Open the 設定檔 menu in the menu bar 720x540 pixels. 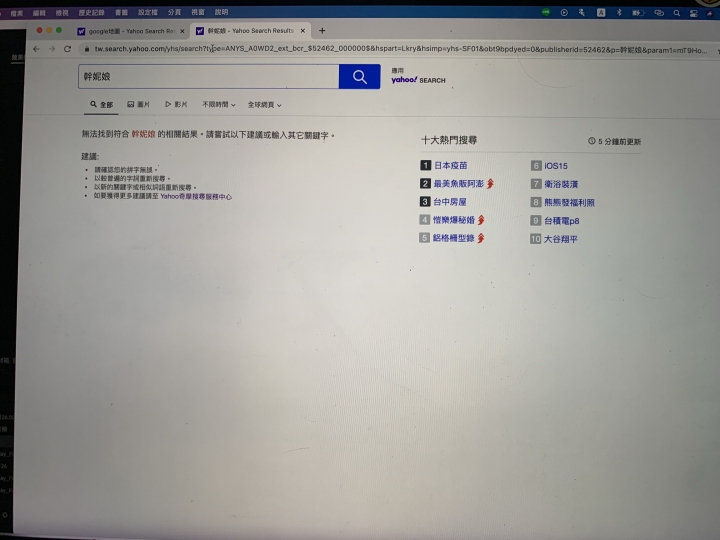(x=147, y=12)
